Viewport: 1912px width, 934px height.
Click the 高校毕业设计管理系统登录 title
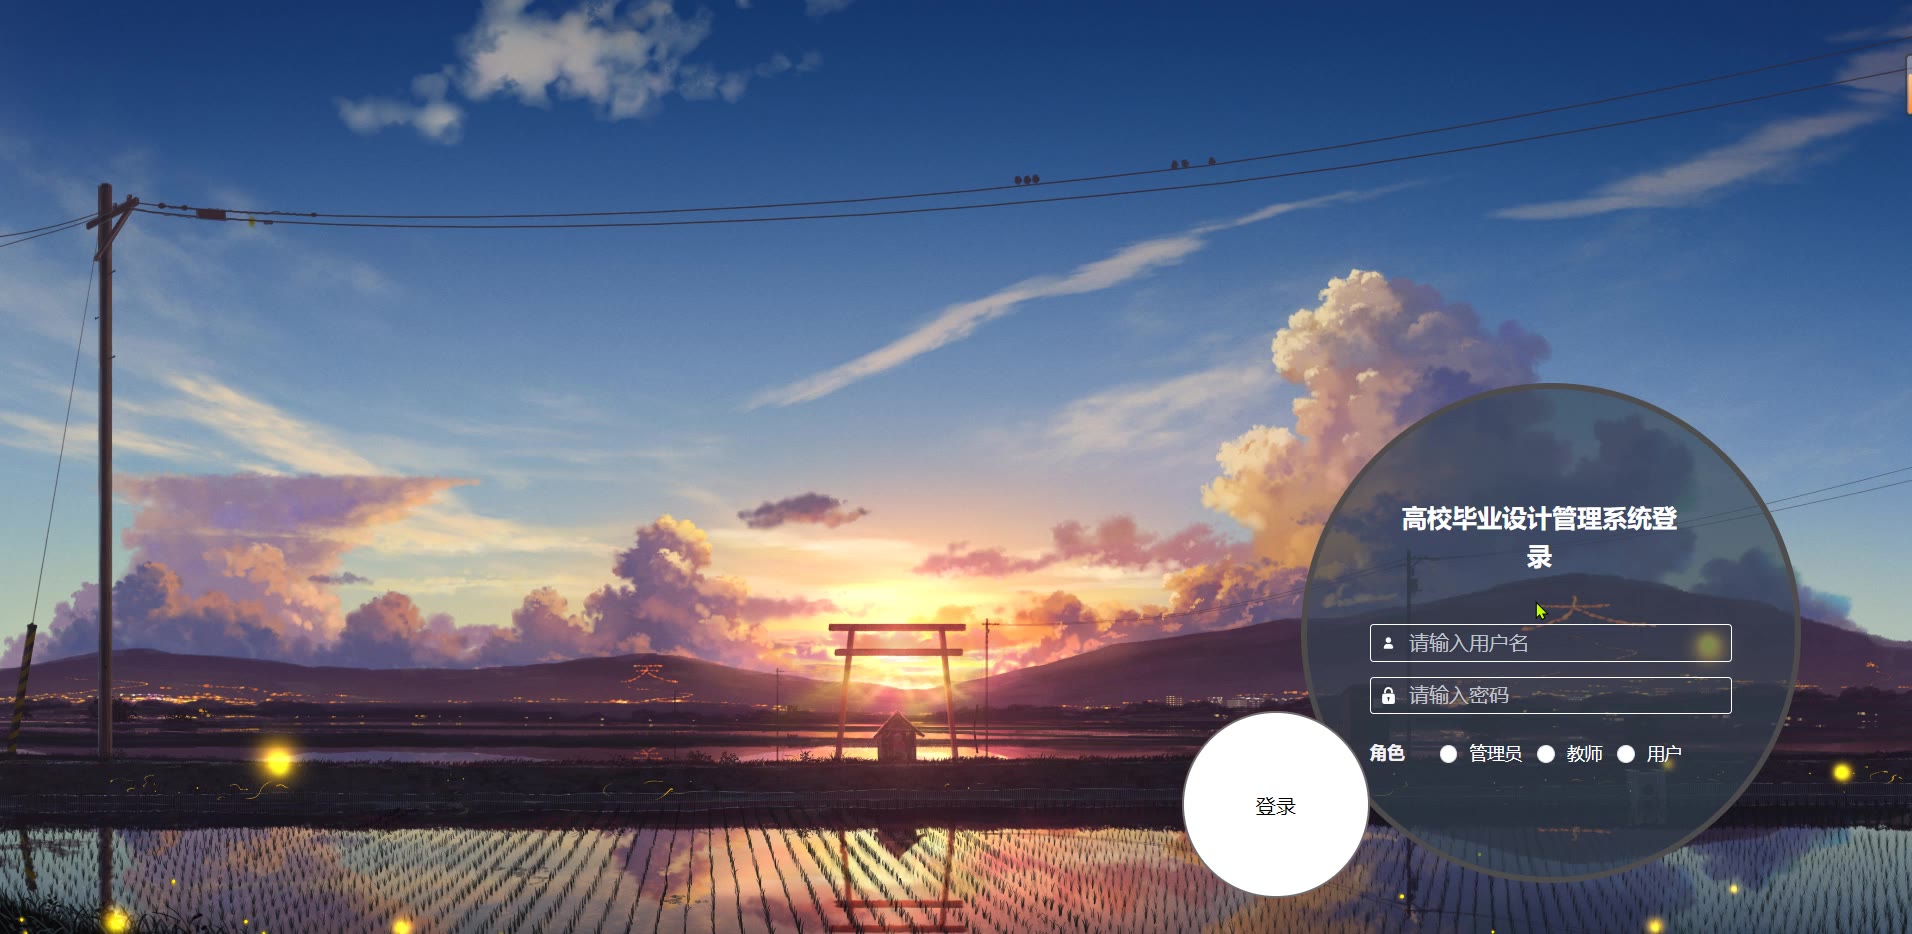click(1539, 537)
